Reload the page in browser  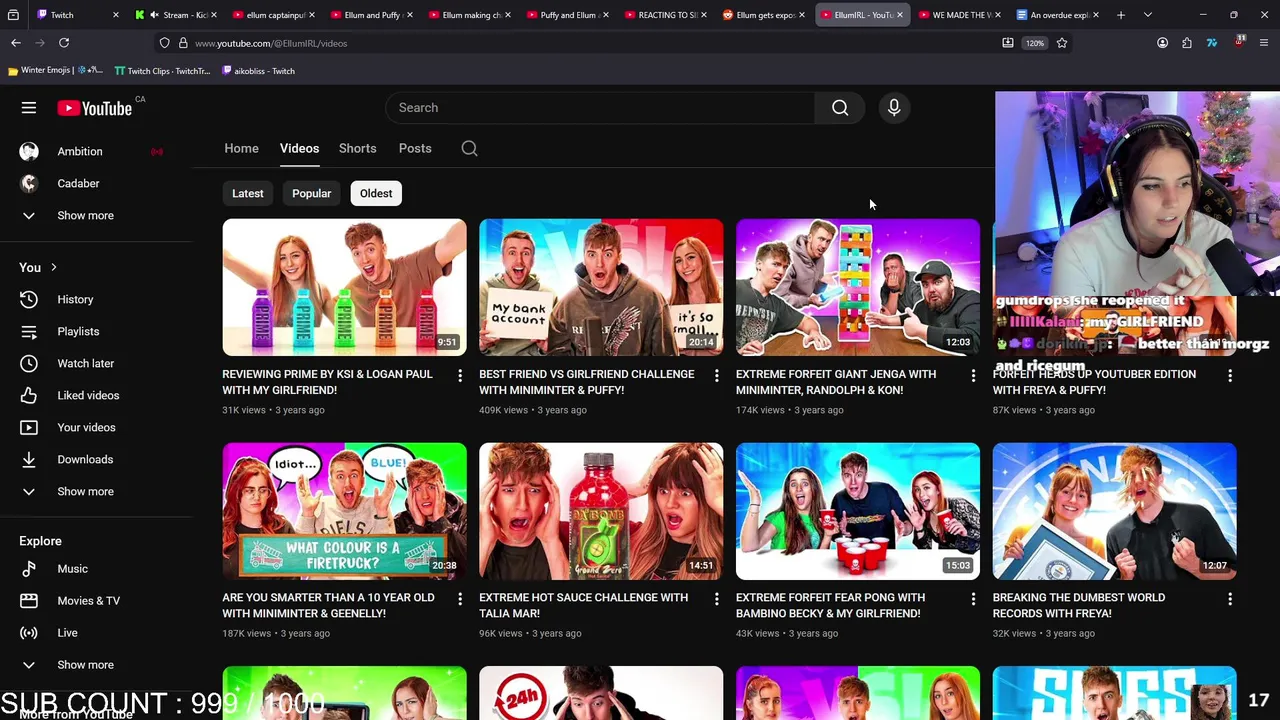pos(64,43)
